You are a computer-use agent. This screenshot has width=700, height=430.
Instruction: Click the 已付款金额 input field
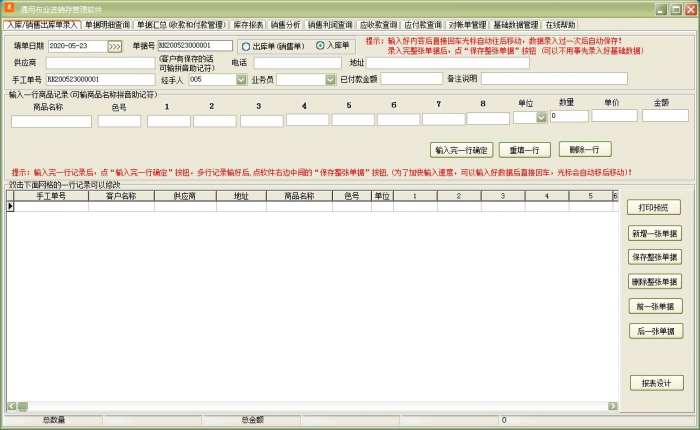point(412,79)
